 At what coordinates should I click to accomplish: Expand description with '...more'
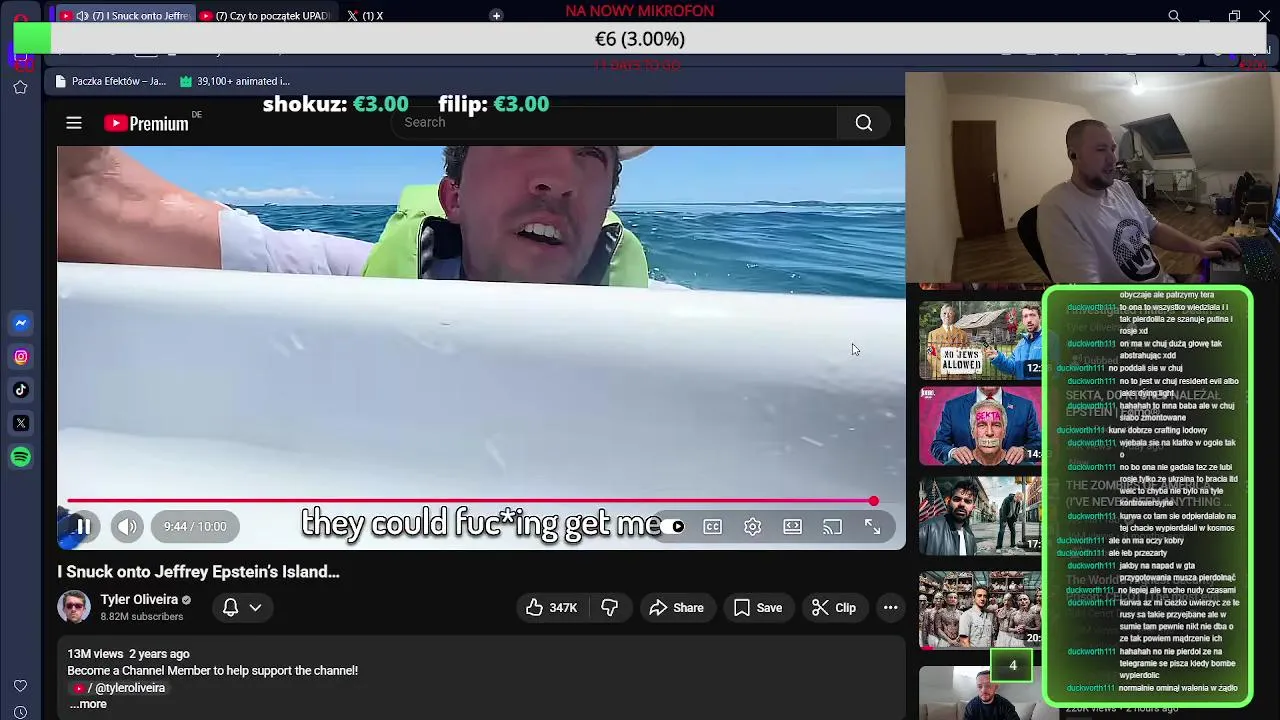point(88,704)
